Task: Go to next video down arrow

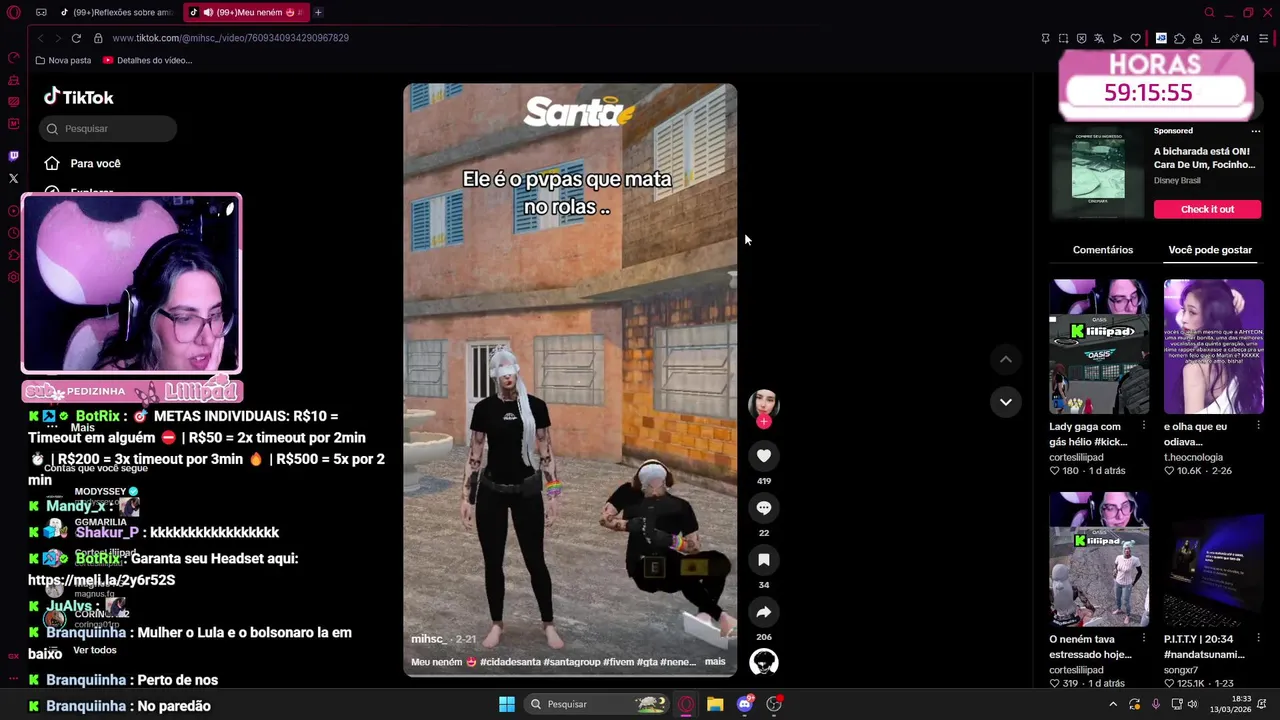Action: (x=1006, y=402)
